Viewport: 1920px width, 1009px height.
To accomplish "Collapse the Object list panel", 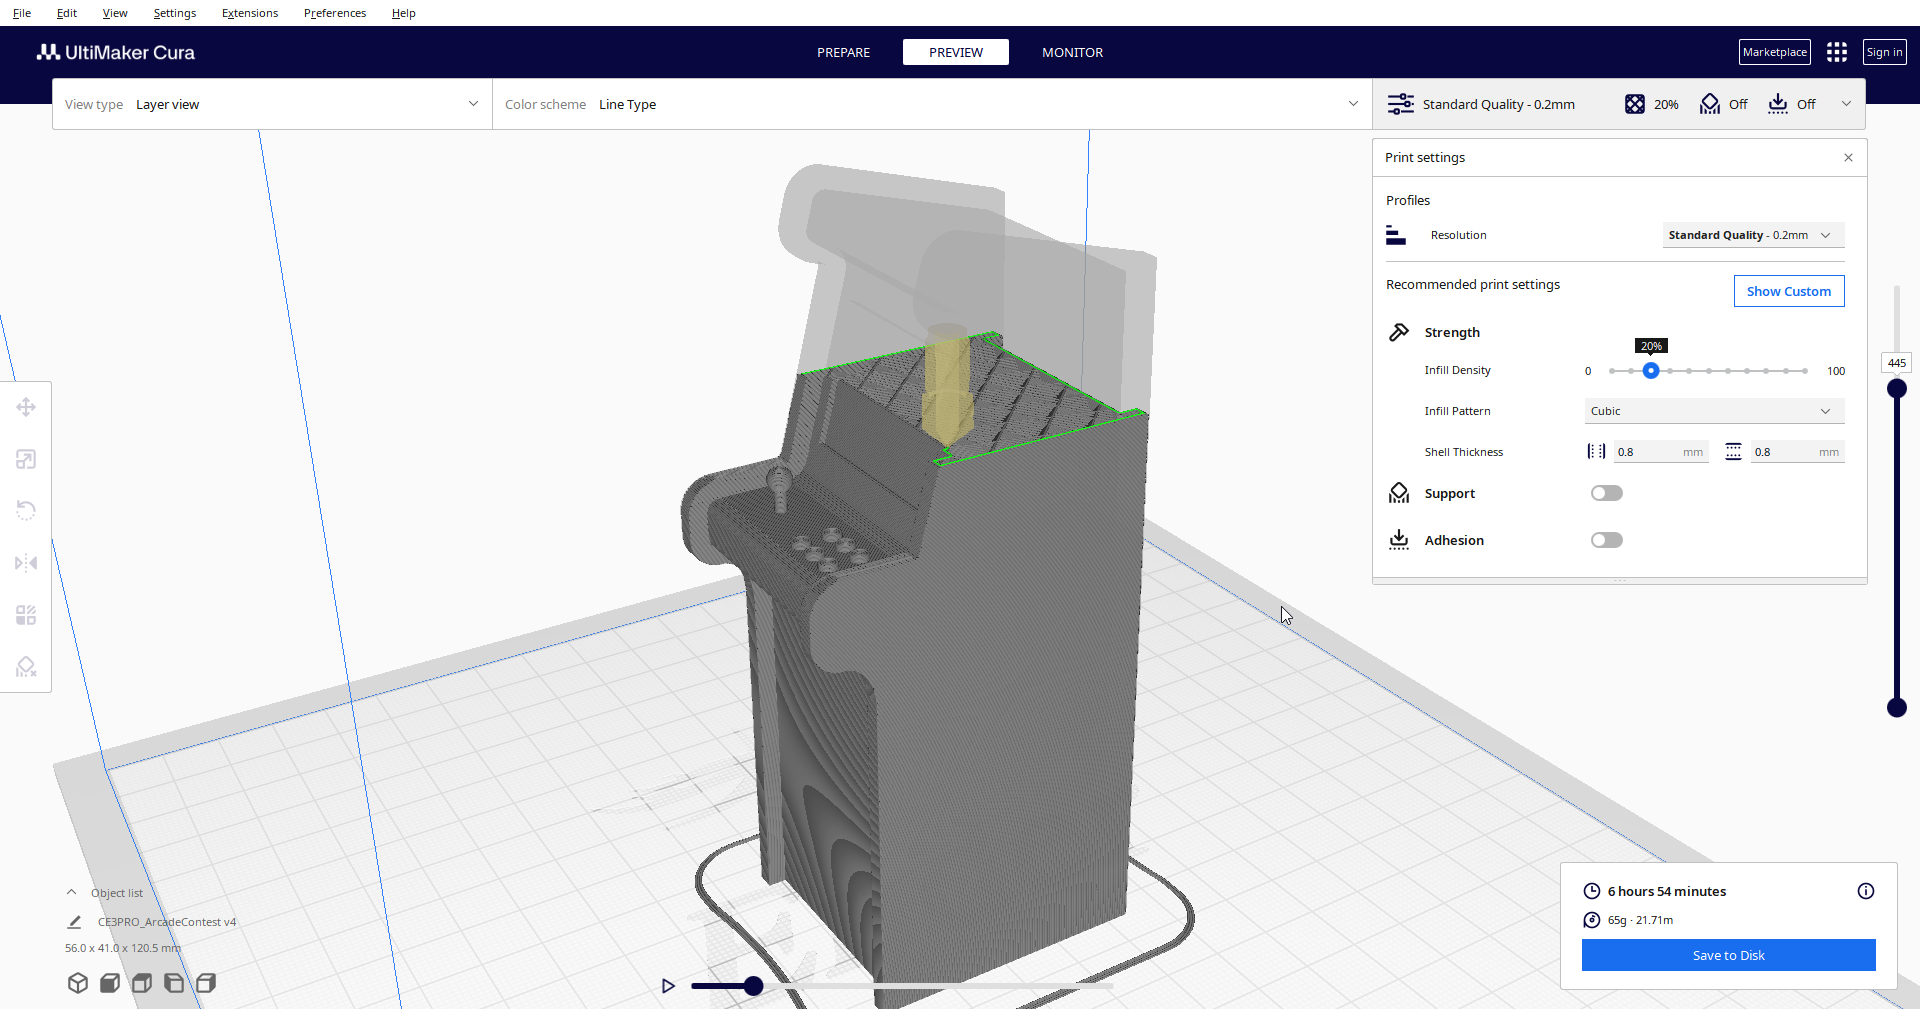I will [x=71, y=892].
